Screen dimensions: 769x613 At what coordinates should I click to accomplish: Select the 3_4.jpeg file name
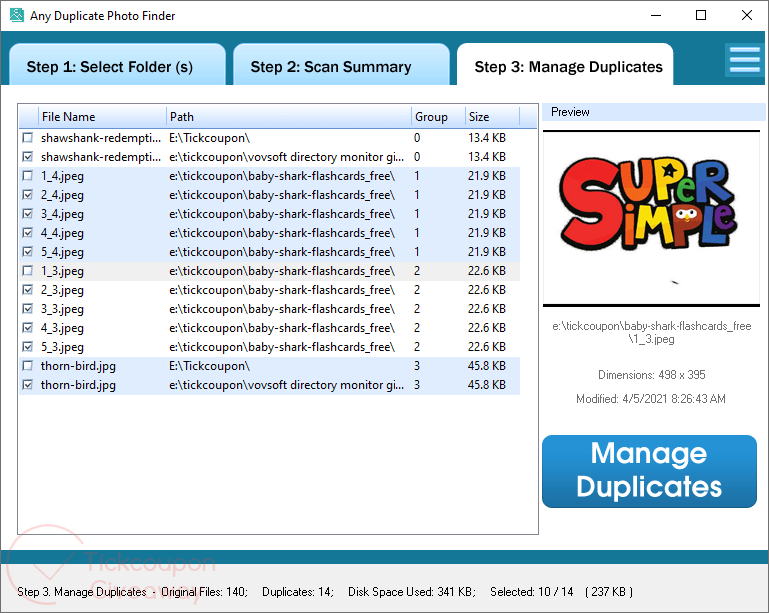(x=62, y=214)
